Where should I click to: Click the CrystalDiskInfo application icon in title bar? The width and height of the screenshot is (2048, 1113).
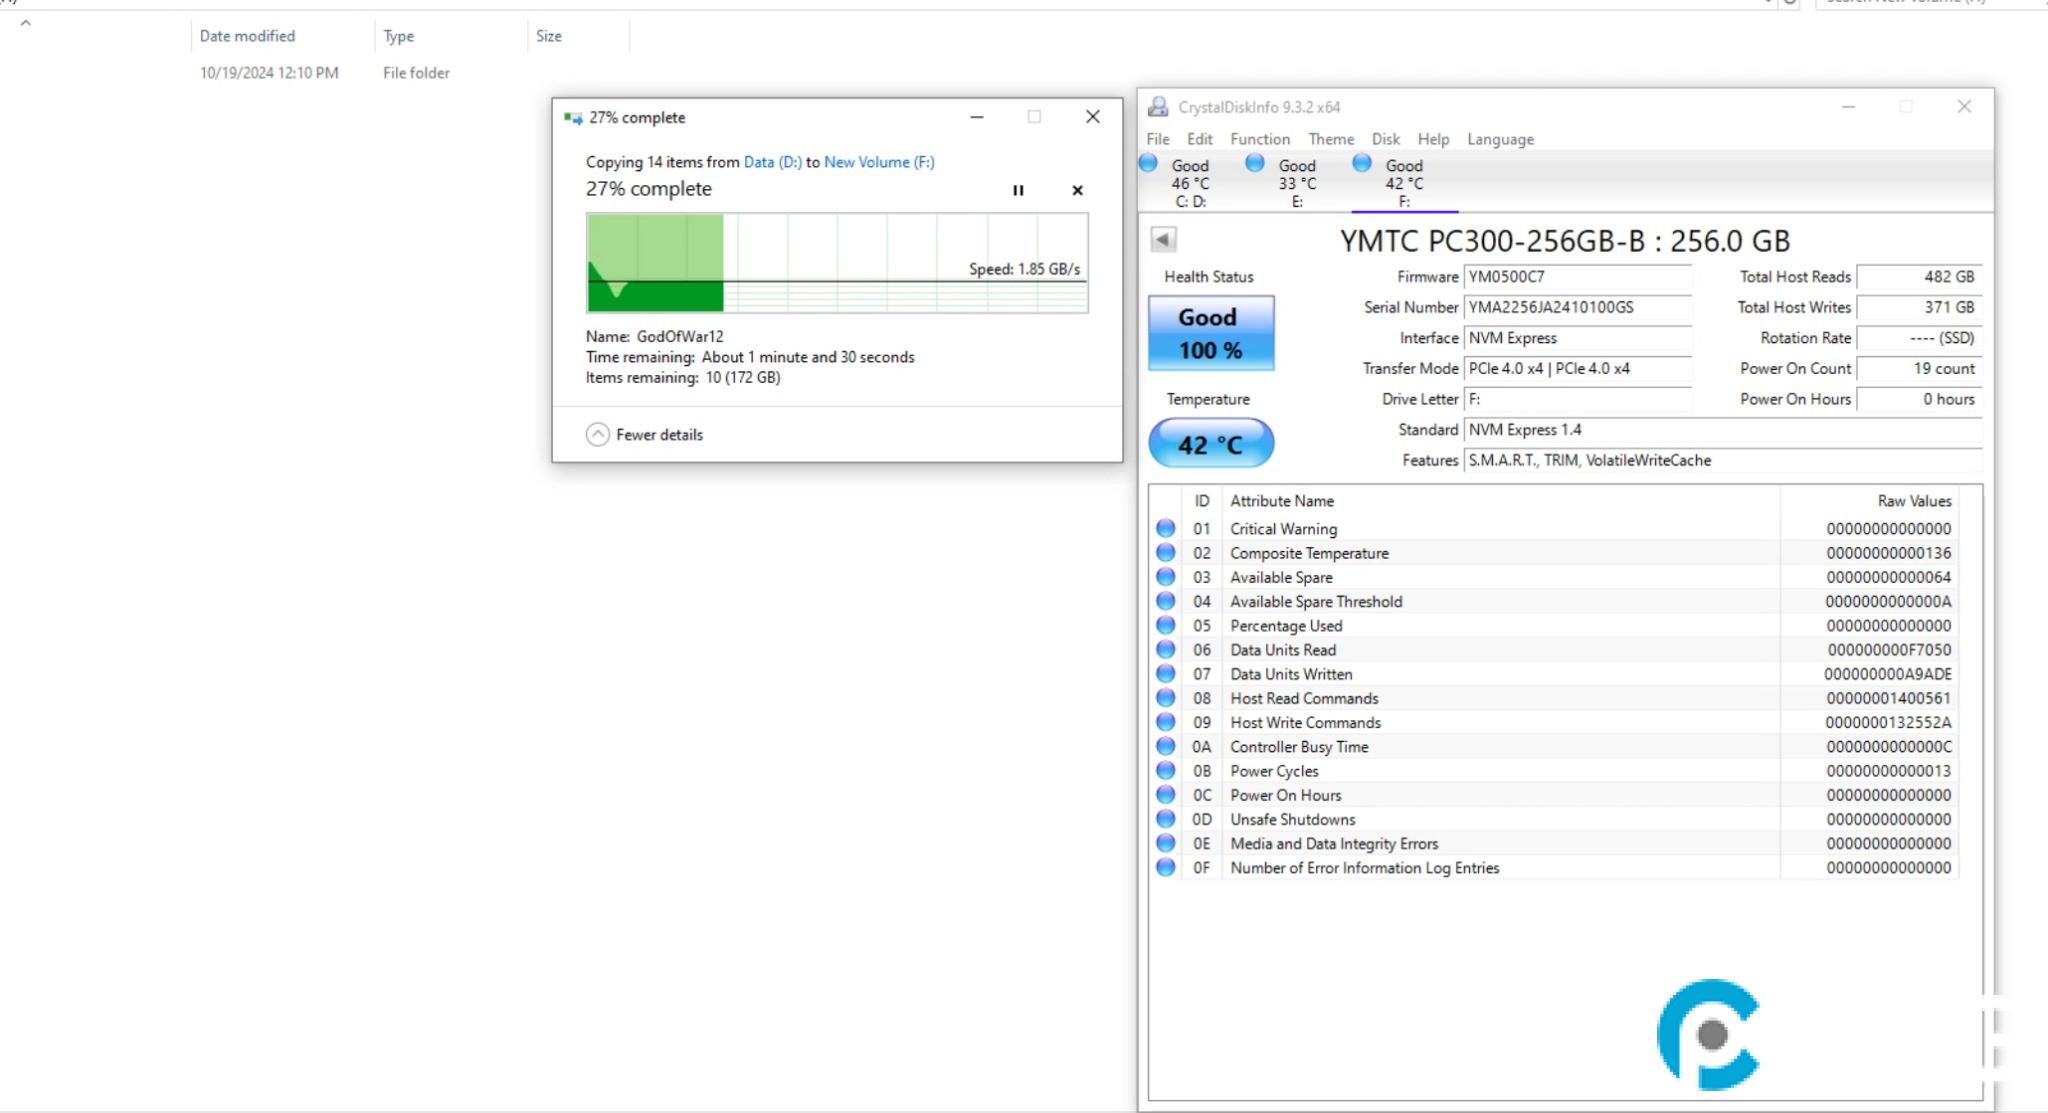1158,106
